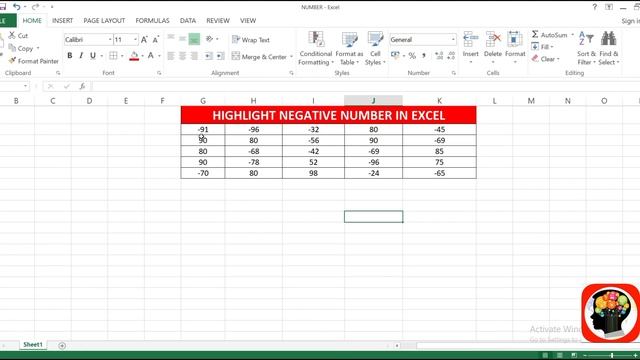640x360 pixels.
Task: Open the DATA tab
Action: coord(188,20)
